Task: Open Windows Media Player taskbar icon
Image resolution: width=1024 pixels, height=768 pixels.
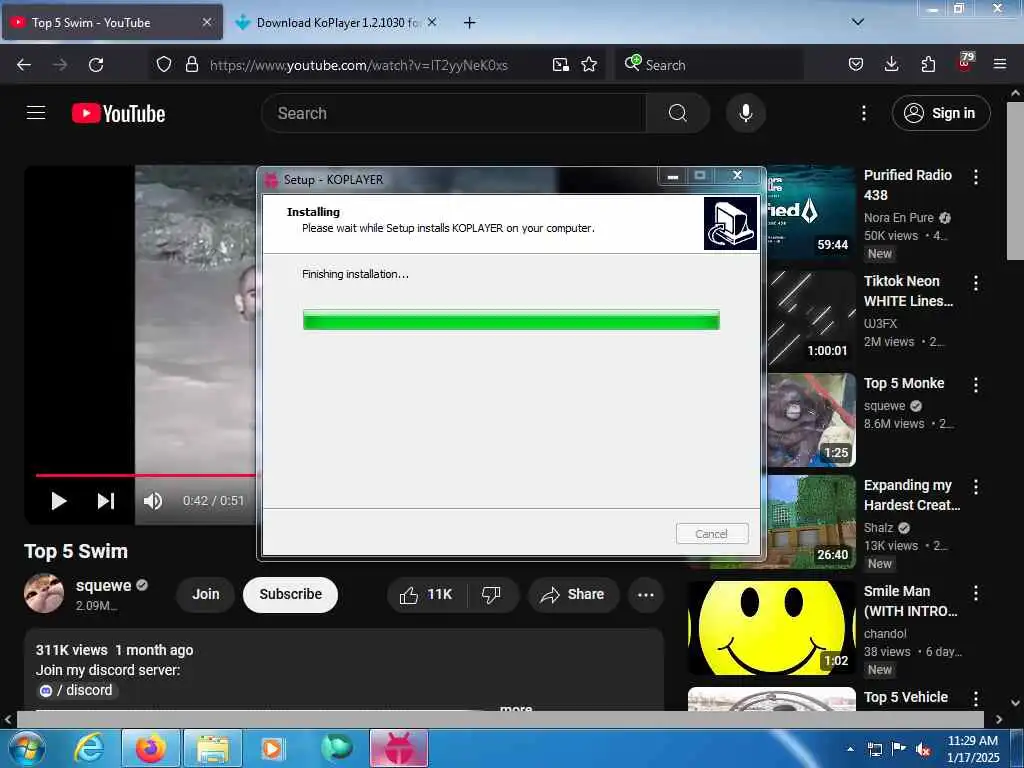Action: click(x=274, y=748)
